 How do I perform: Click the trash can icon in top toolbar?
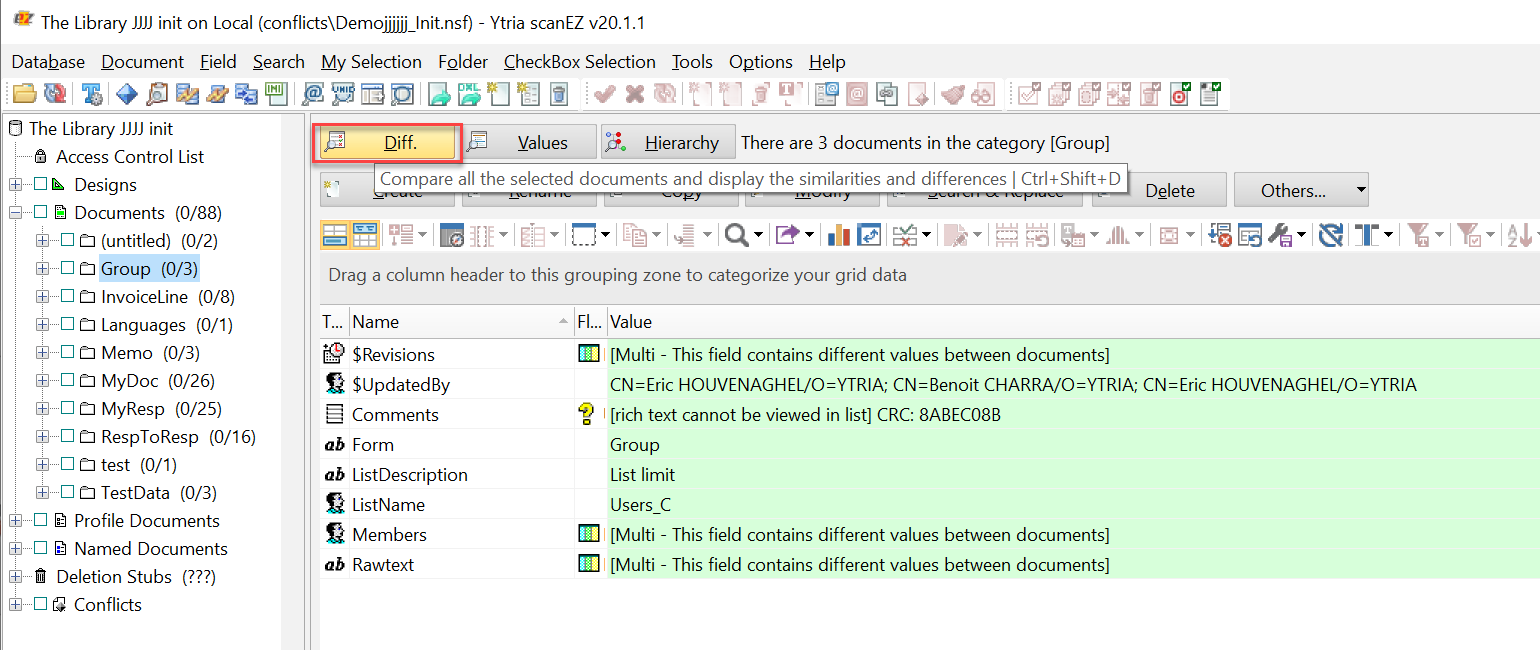(559, 94)
